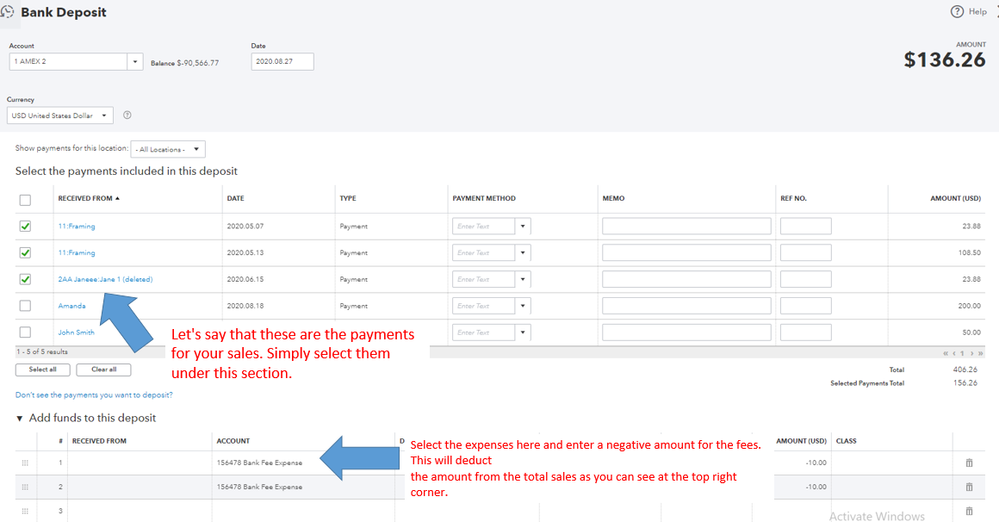
Task: Open payment method dropdown for 2020.05.07 row
Action: click(522, 226)
